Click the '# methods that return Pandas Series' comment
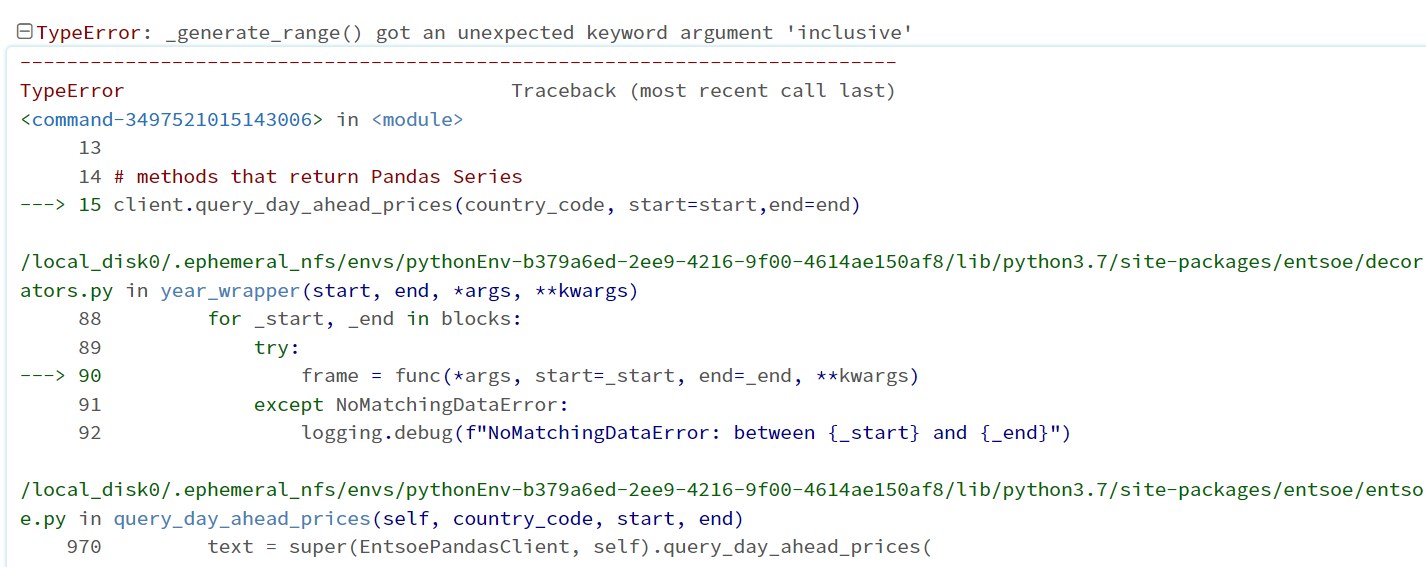The image size is (1426, 567). tap(318, 177)
